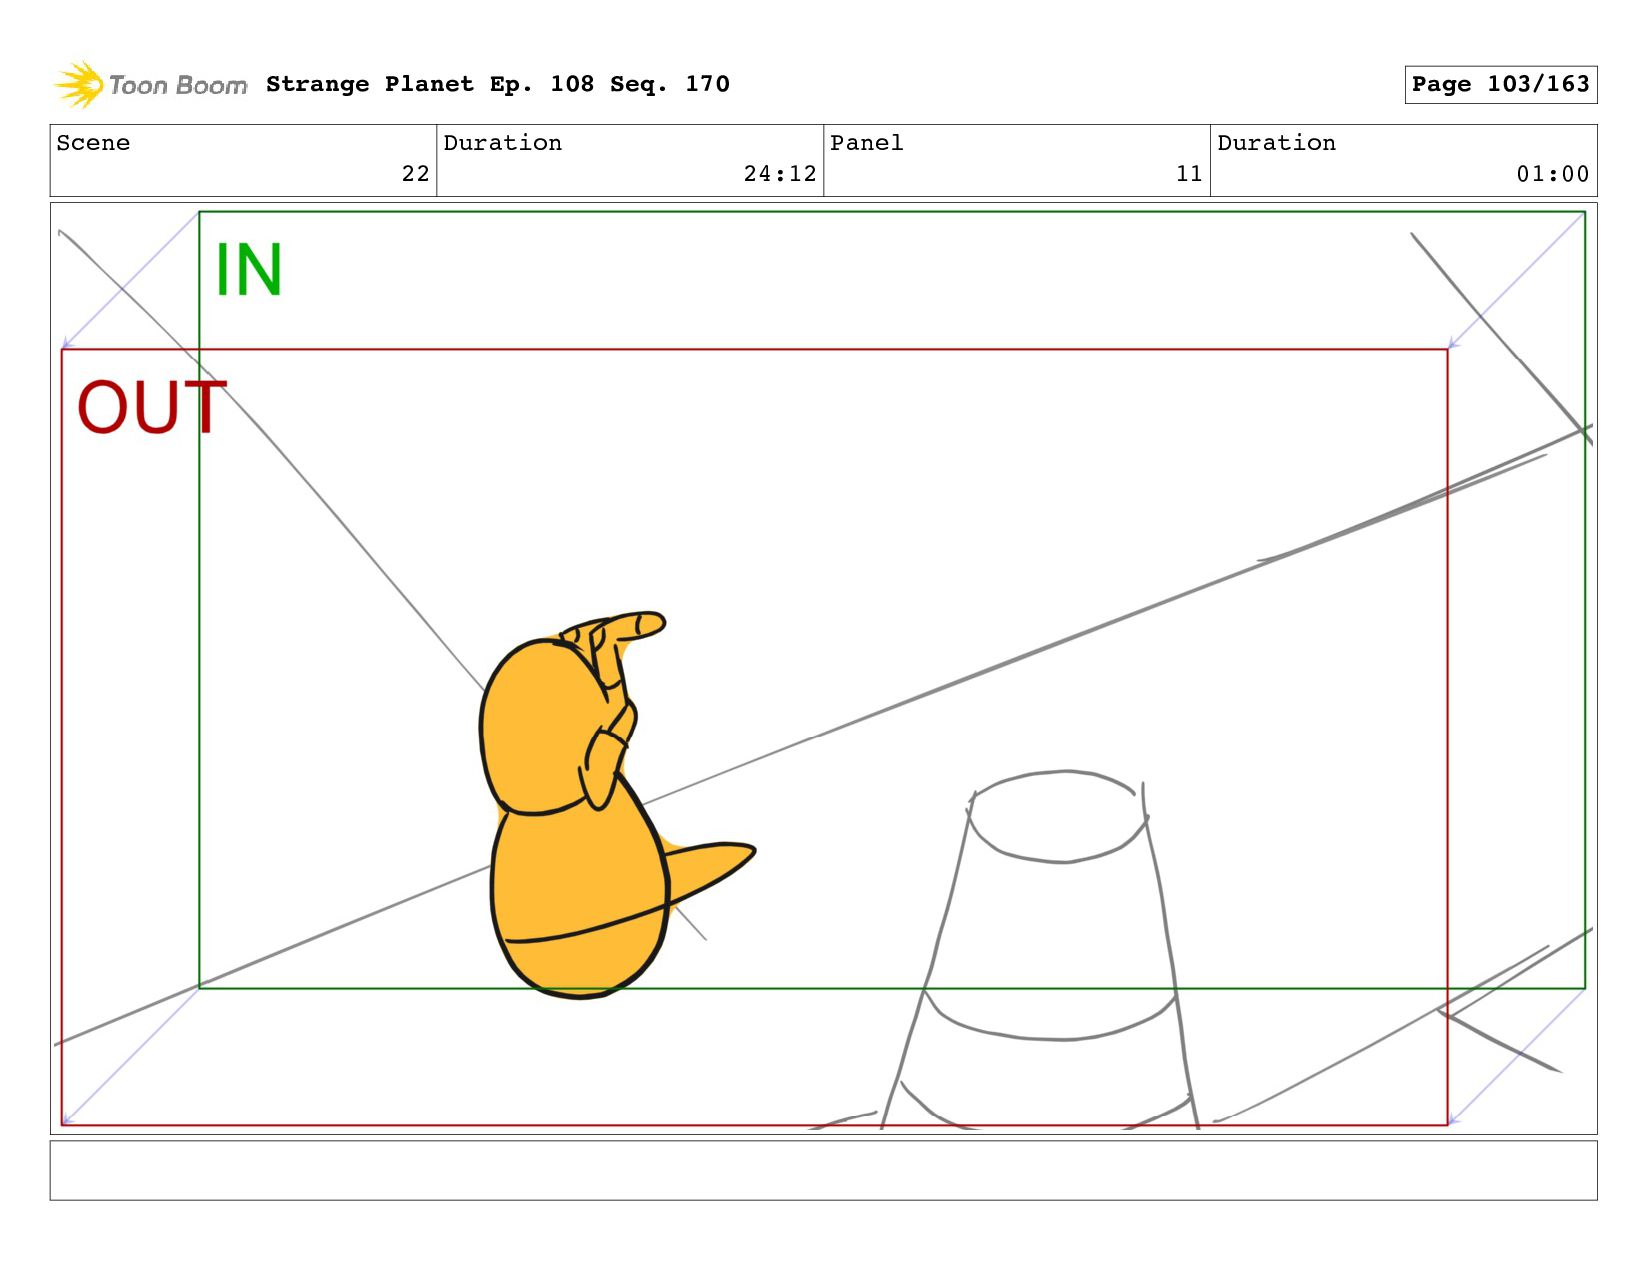
Task: Click the "Duration" label above the 01:00 value
Action: tap(1277, 143)
